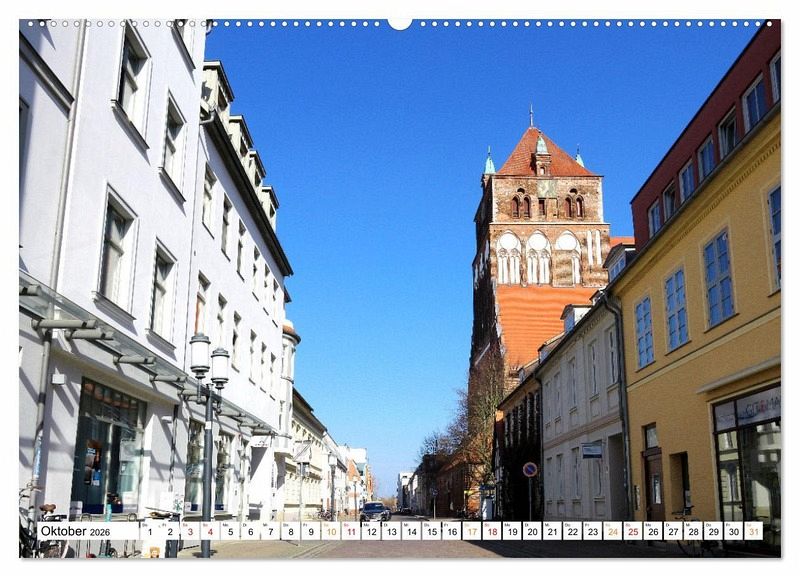Screen dimensions: 800x577
Task: Select day 7 in the calendar strip
Action: click(270, 531)
